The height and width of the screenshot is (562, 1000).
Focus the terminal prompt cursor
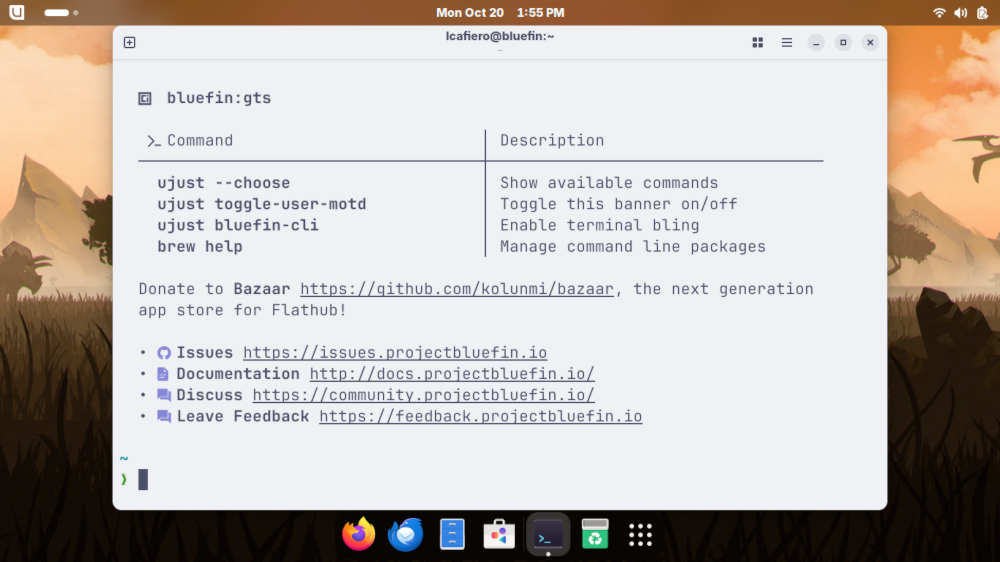[x=143, y=479]
